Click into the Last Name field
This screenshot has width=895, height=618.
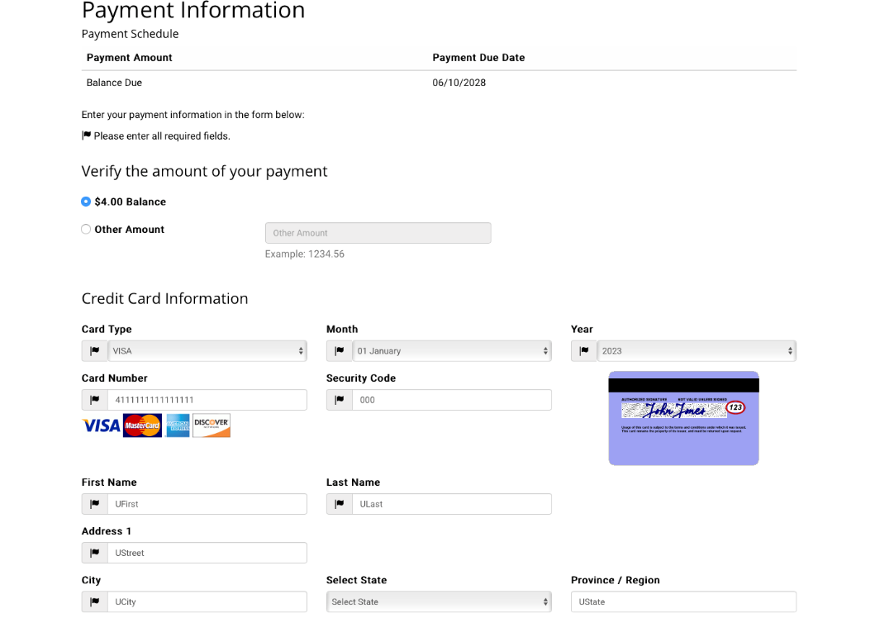click(x=451, y=504)
